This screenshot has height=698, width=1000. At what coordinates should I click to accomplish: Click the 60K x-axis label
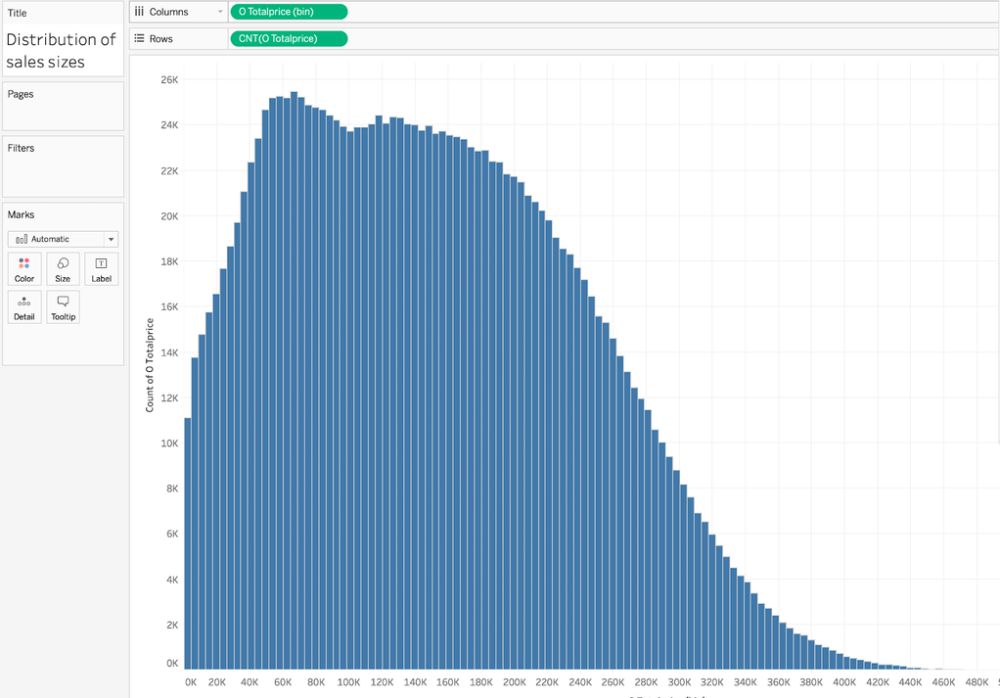pyautogui.click(x=283, y=682)
